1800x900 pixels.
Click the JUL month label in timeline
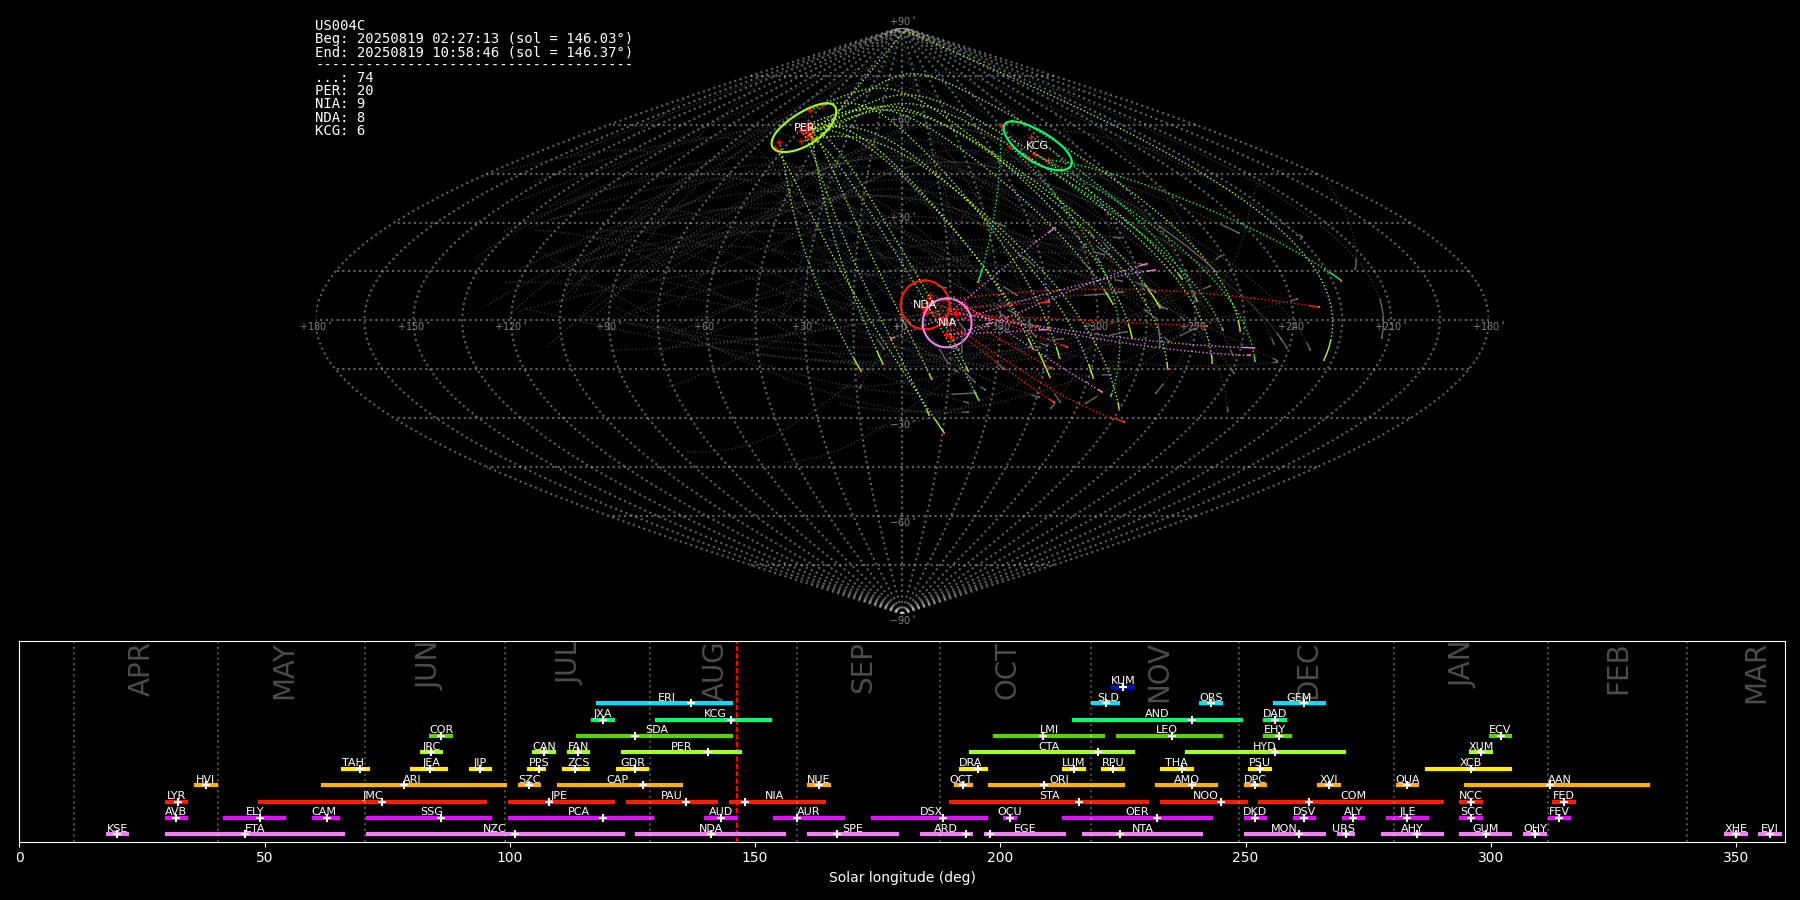[x=567, y=663]
